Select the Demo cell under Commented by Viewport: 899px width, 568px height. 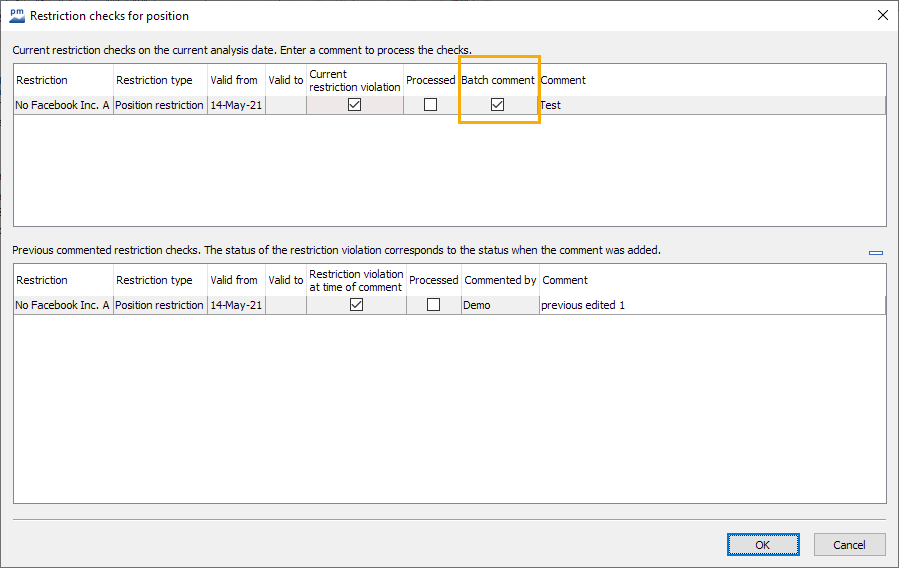(500, 305)
